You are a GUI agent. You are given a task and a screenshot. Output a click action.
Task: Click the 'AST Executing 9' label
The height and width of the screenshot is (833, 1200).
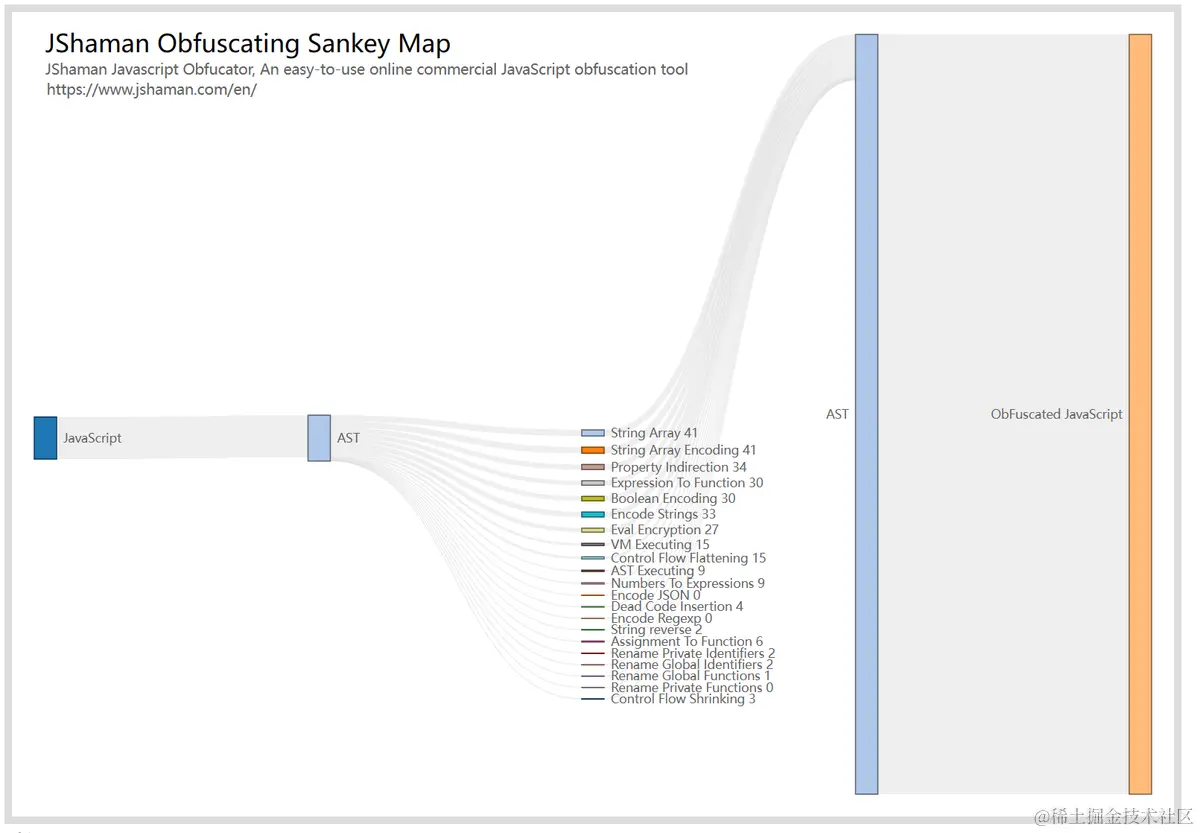click(x=658, y=571)
